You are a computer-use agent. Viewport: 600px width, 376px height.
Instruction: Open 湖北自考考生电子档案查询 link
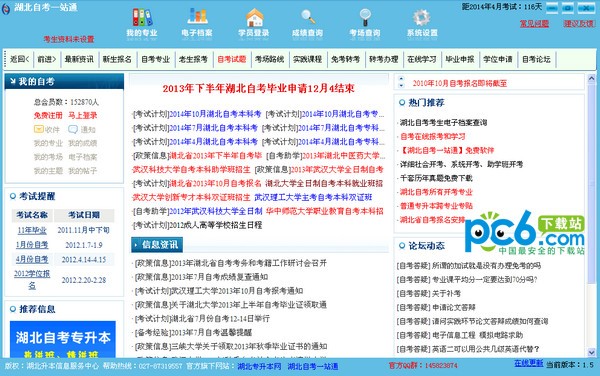point(443,123)
